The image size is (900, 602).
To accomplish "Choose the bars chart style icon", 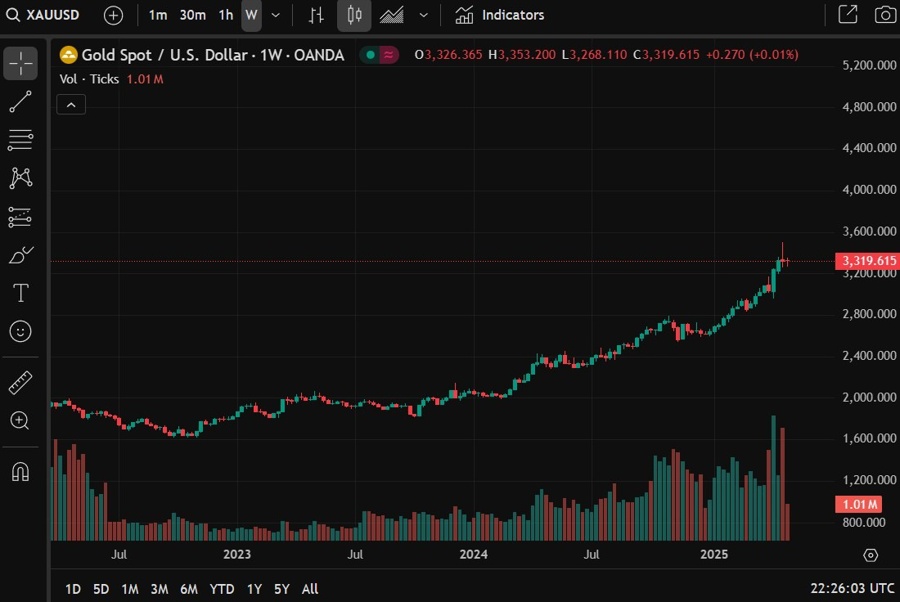I will click(316, 15).
